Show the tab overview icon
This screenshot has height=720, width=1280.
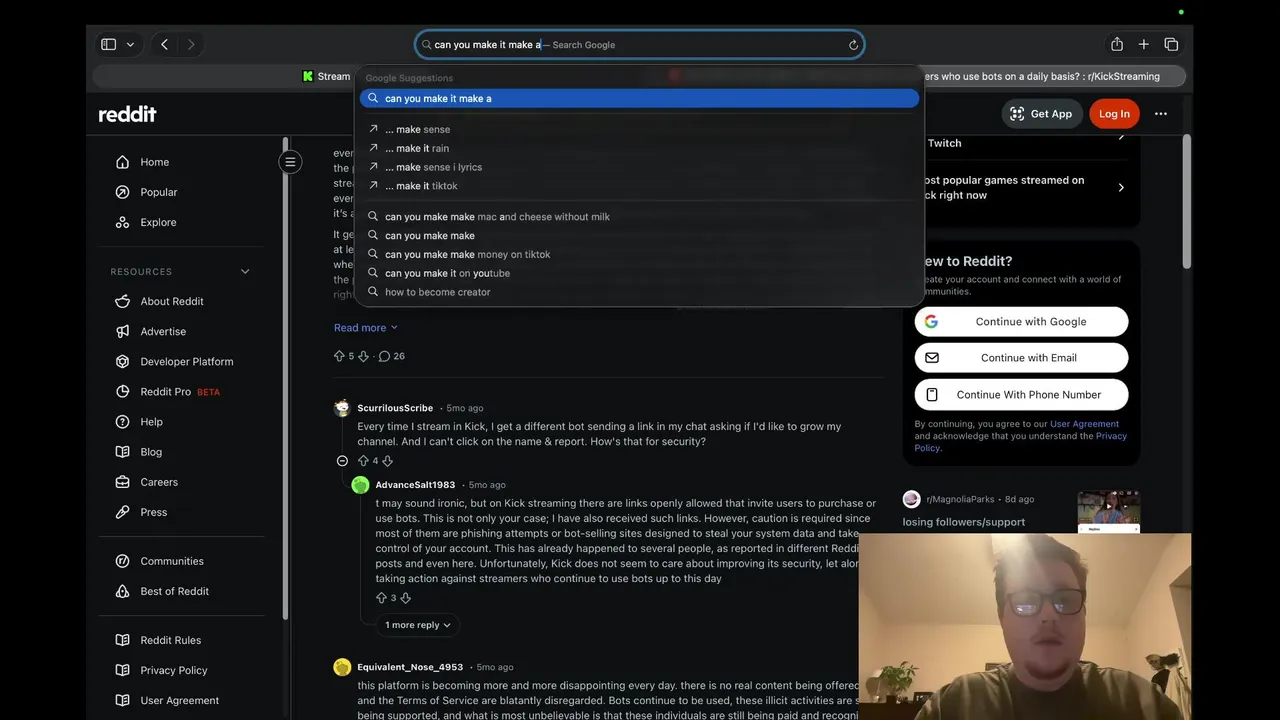pyautogui.click(x=1171, y=44)
